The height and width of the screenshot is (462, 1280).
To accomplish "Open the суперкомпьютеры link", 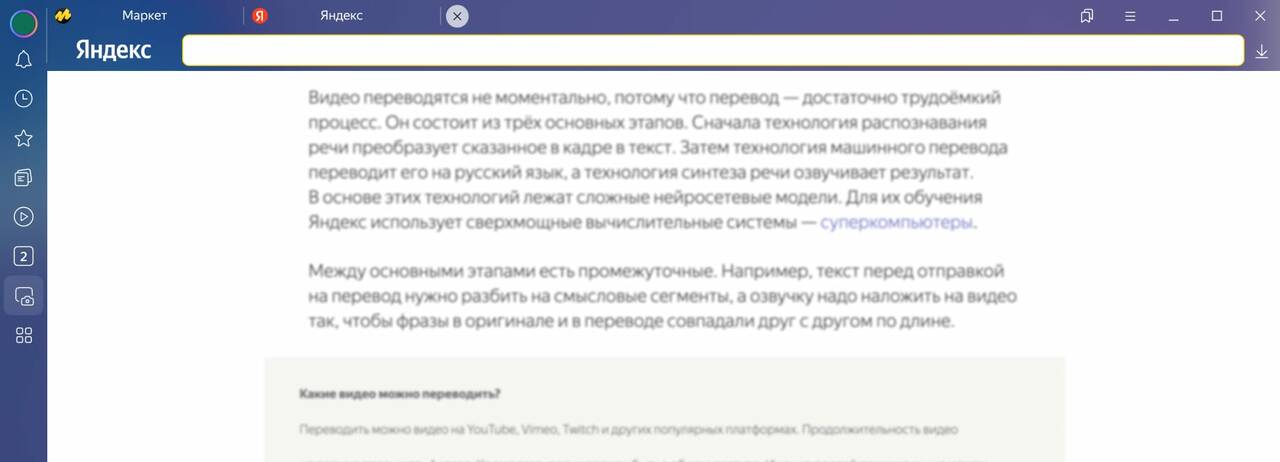I will tap(896, 223).
